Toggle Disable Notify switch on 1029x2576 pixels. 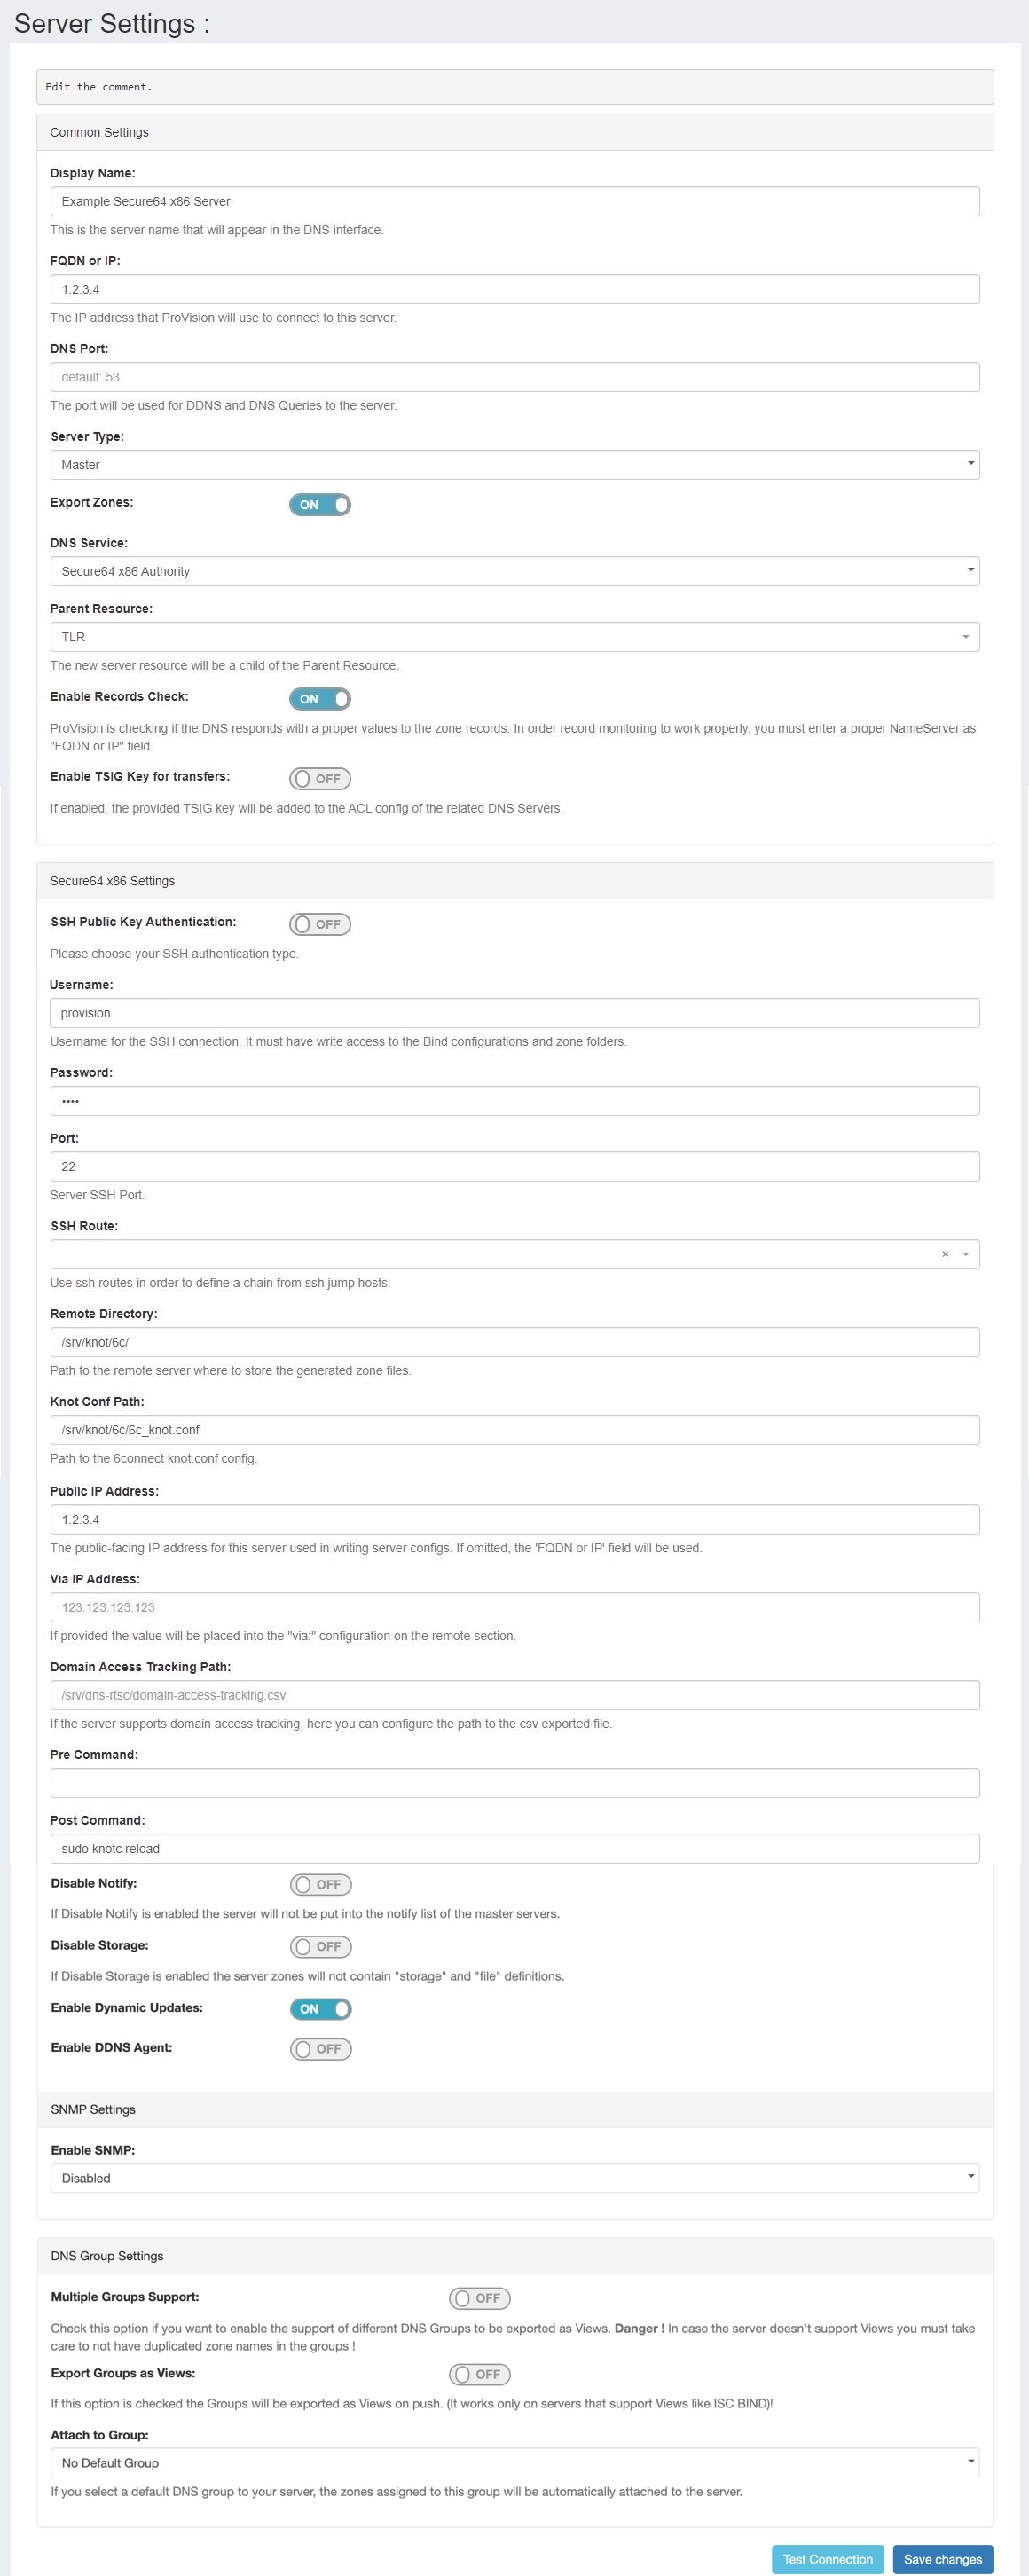click(x=320, y=1884)
